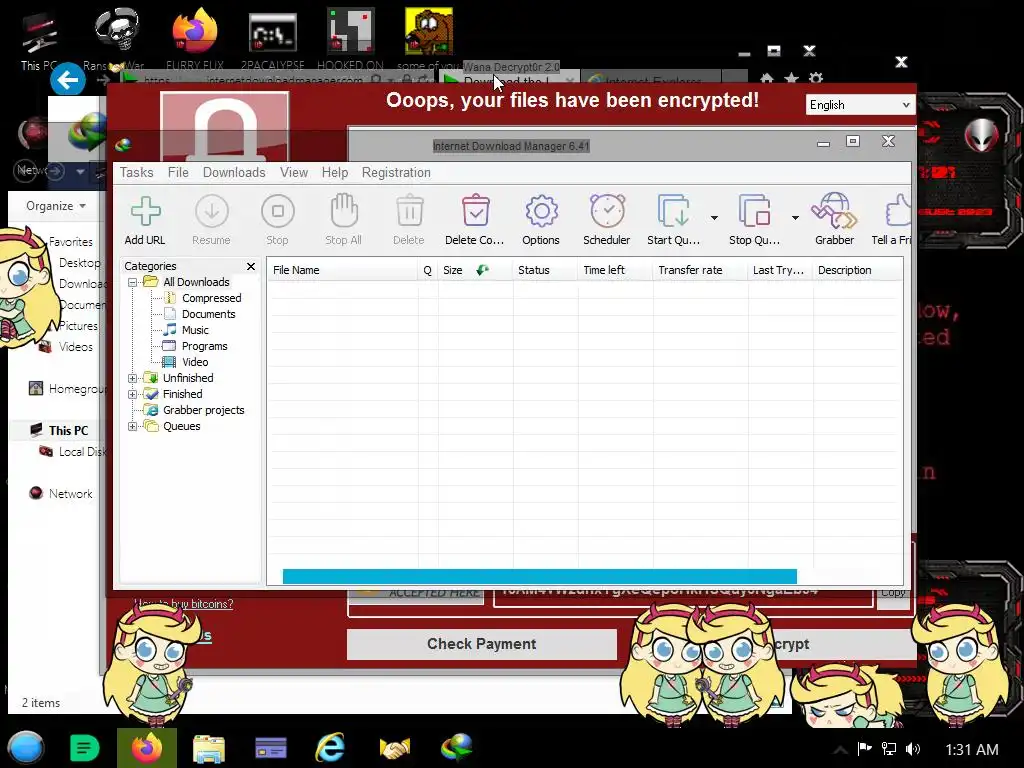Click the How to buy bitcoins link

click(x=184, y=604)
